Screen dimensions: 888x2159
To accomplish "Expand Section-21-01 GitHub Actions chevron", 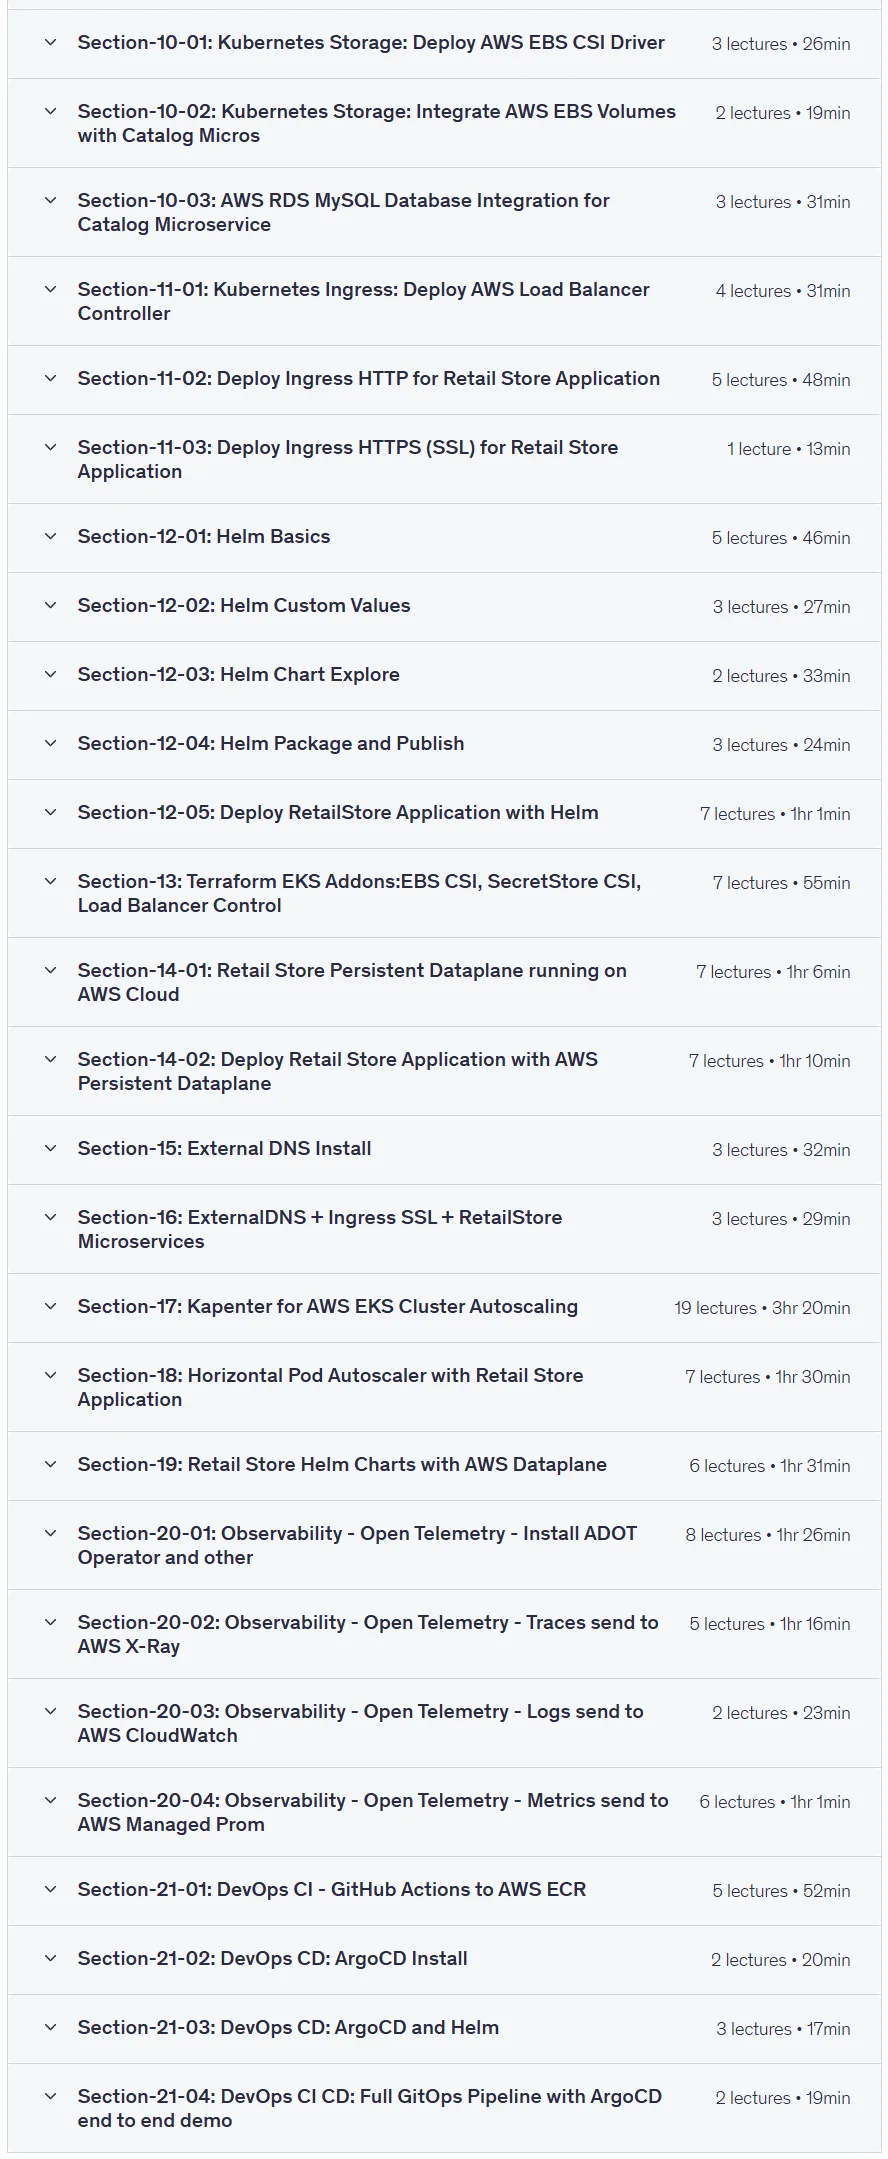I will pos(50,1890).
